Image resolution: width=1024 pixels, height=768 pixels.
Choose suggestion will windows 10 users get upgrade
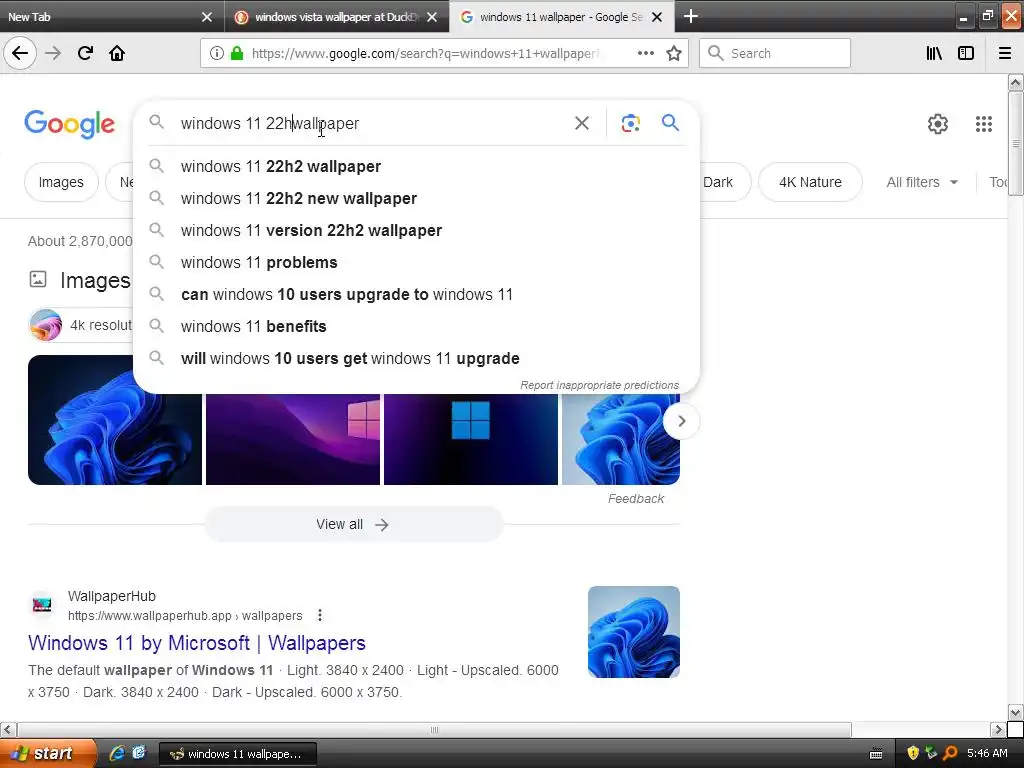[x=416, y=359]
